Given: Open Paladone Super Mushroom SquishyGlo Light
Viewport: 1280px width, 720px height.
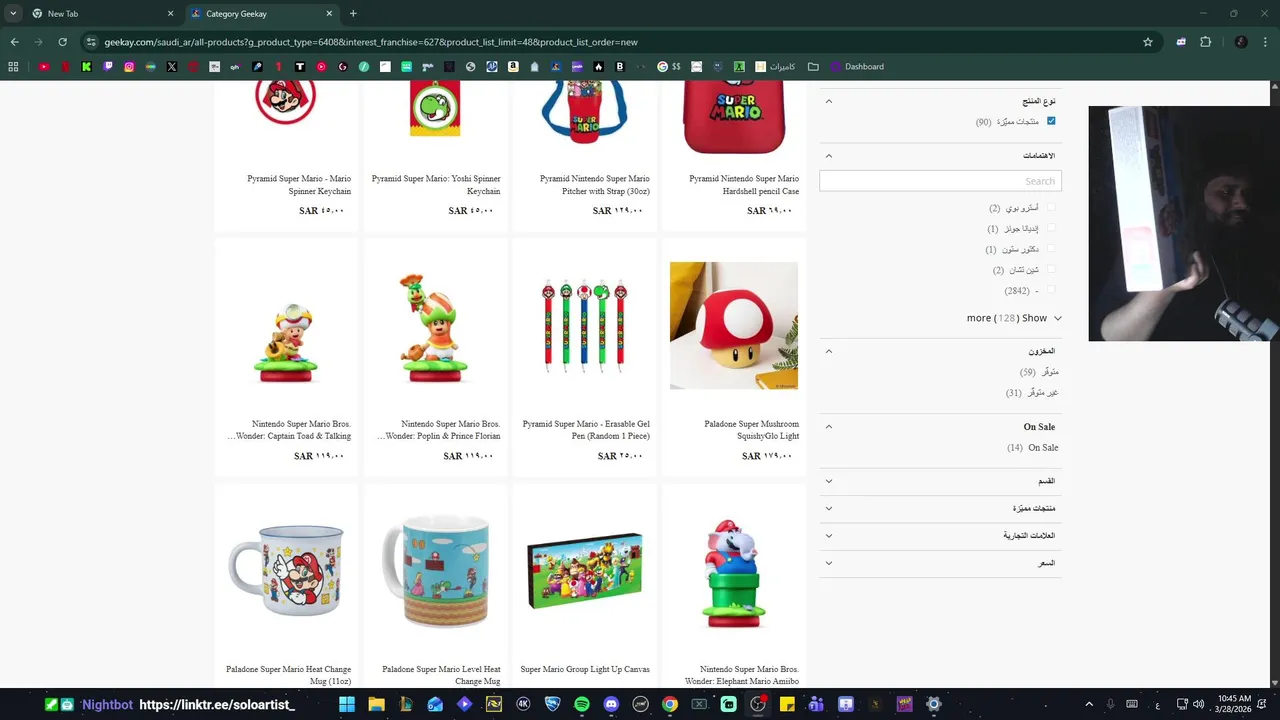Looking at the screenshot, I should pyautogui.click(x=751, y=430).
